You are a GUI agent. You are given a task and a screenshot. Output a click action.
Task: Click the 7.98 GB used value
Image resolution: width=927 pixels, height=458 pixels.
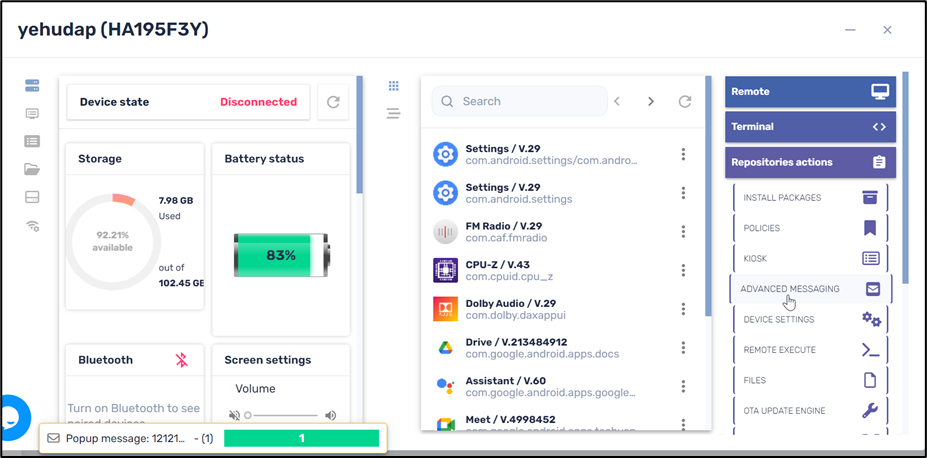(176, 200)
